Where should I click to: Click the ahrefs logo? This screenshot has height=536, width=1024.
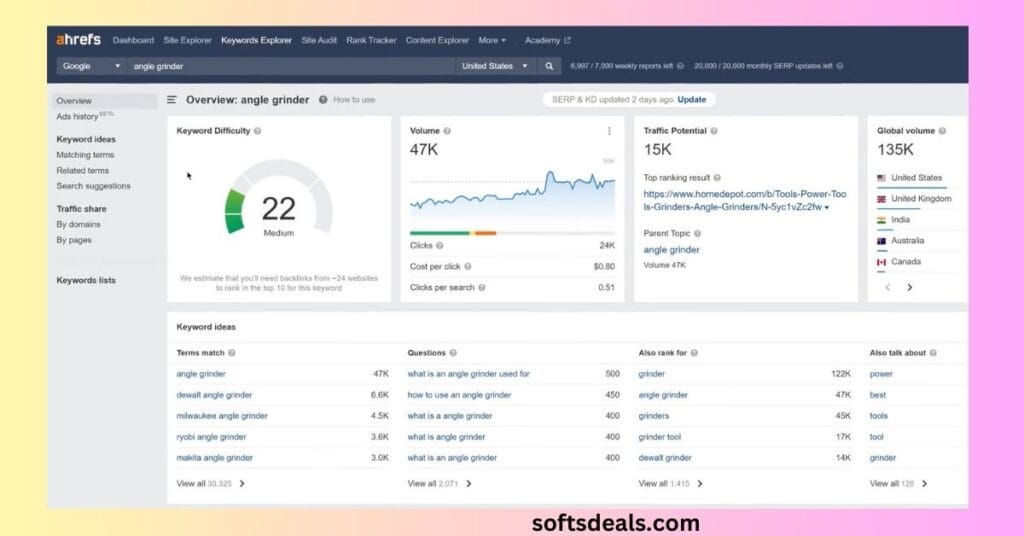pyautogui.click(x=78, y=40)
